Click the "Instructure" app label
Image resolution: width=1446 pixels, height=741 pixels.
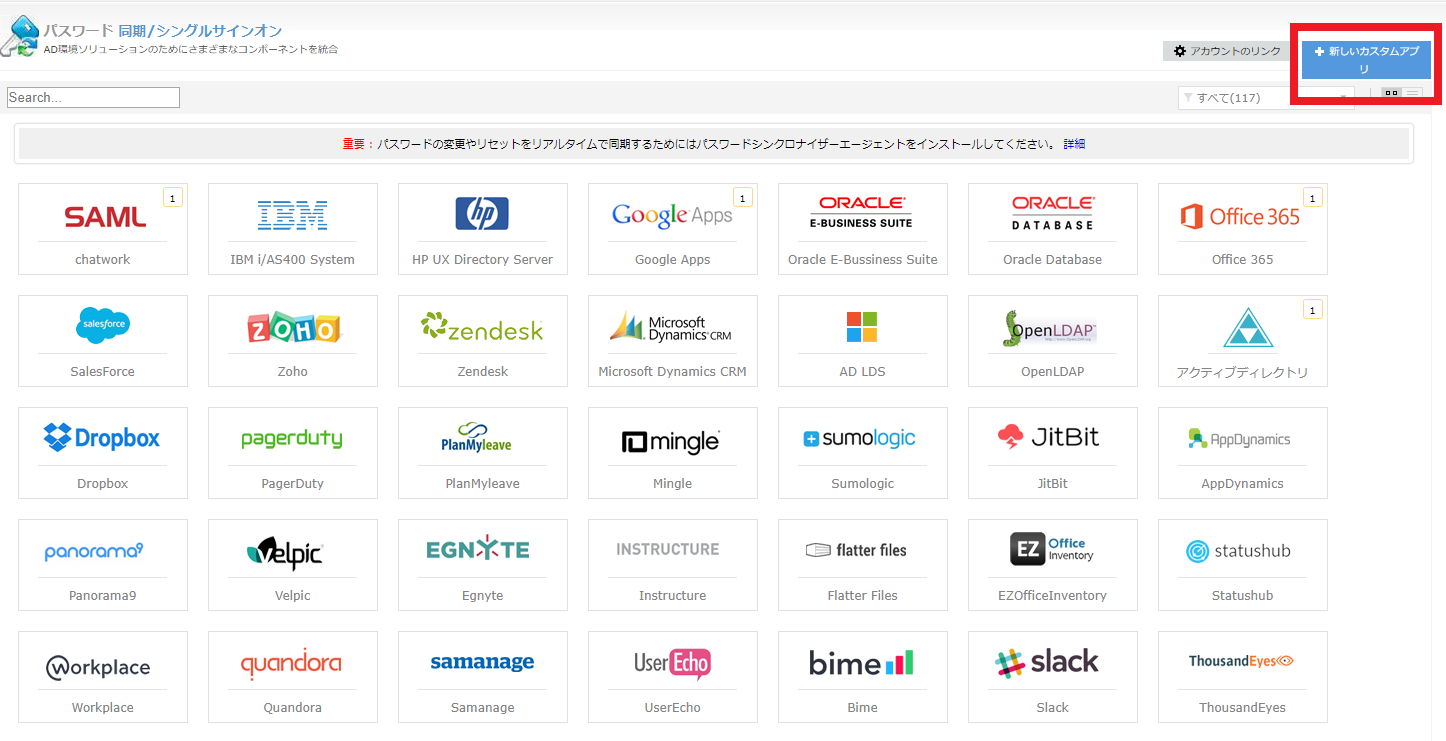(x=672, y=595)
